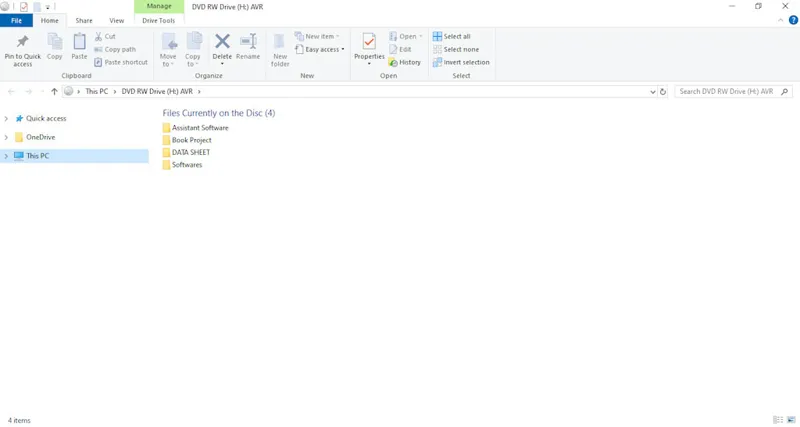Click the Properties checkmark icon
The width and height of the screenshot is (800, 427).
[x=369, y=41]
